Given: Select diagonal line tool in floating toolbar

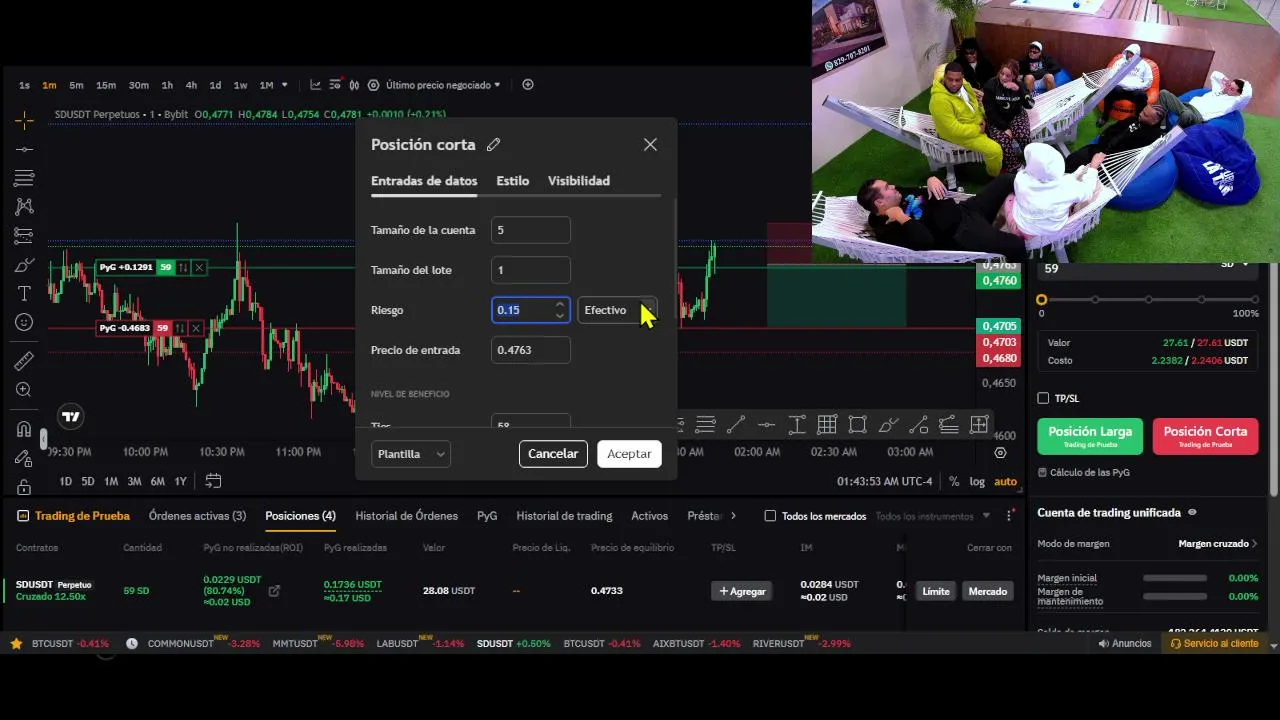Looking at the screenshot, I should point(736,425).
